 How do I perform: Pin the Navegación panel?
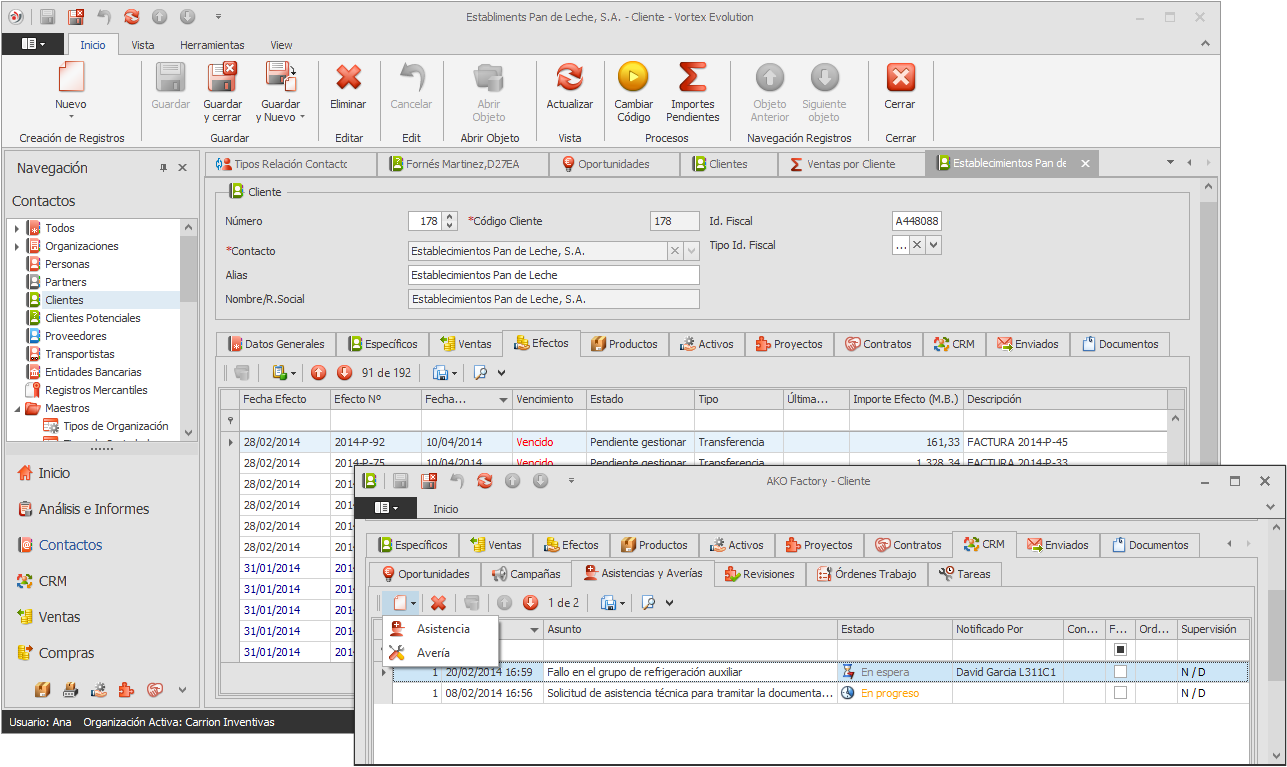164,168
